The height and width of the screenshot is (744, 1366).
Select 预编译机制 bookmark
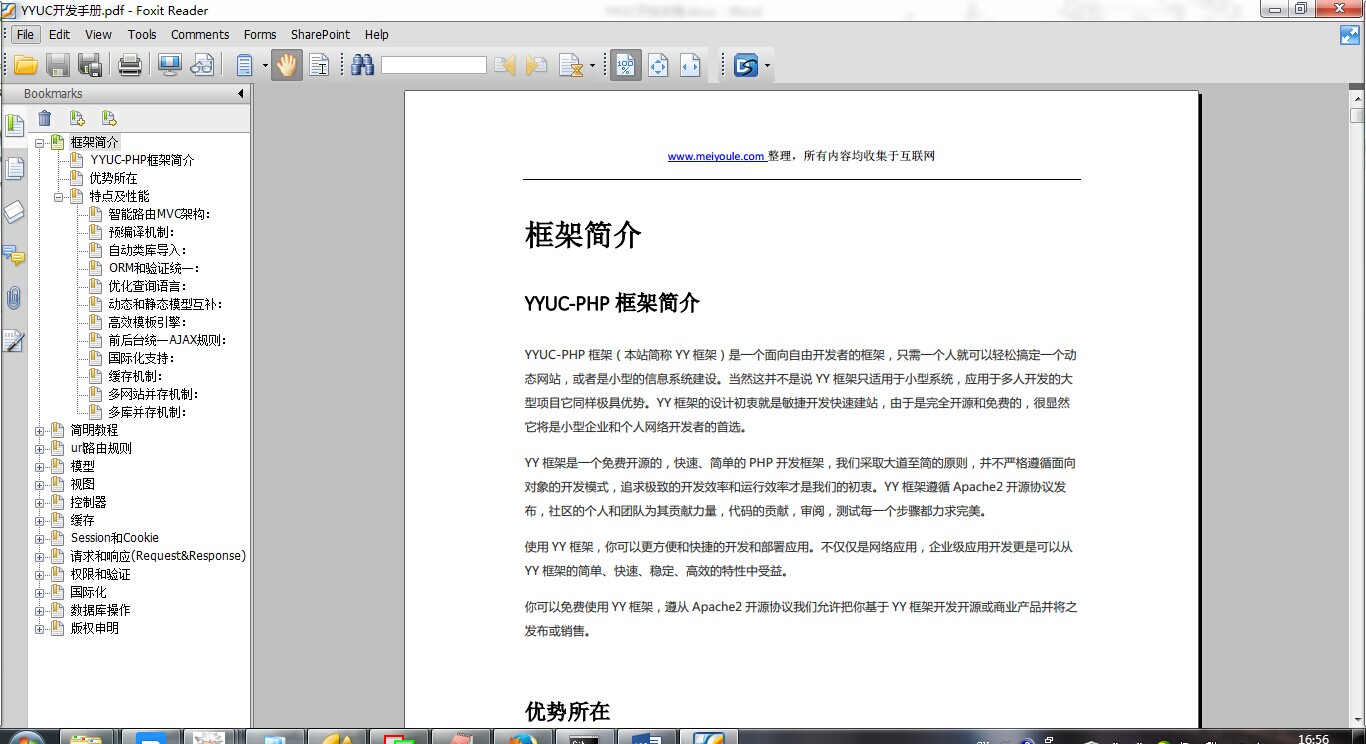[x=141, y=232]
